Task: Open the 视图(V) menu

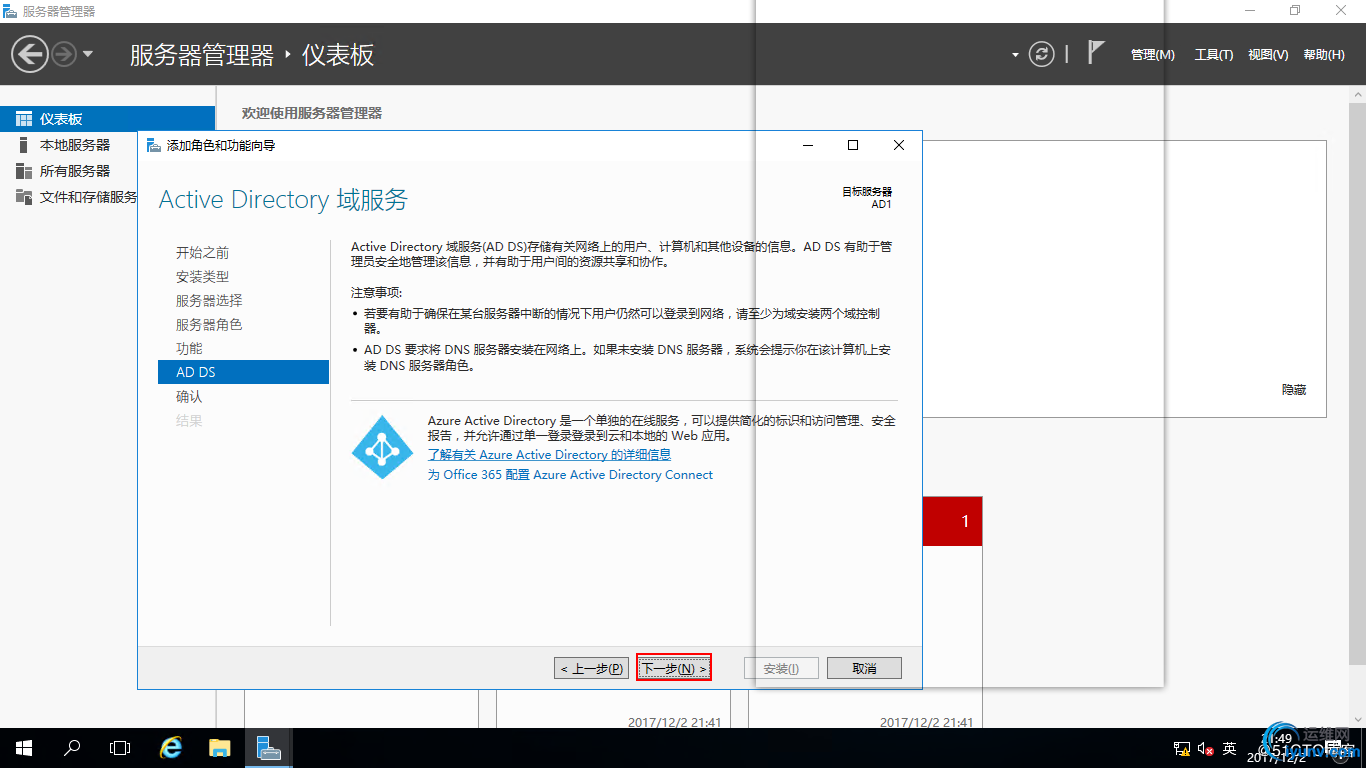Action: tap(1268, 55)
